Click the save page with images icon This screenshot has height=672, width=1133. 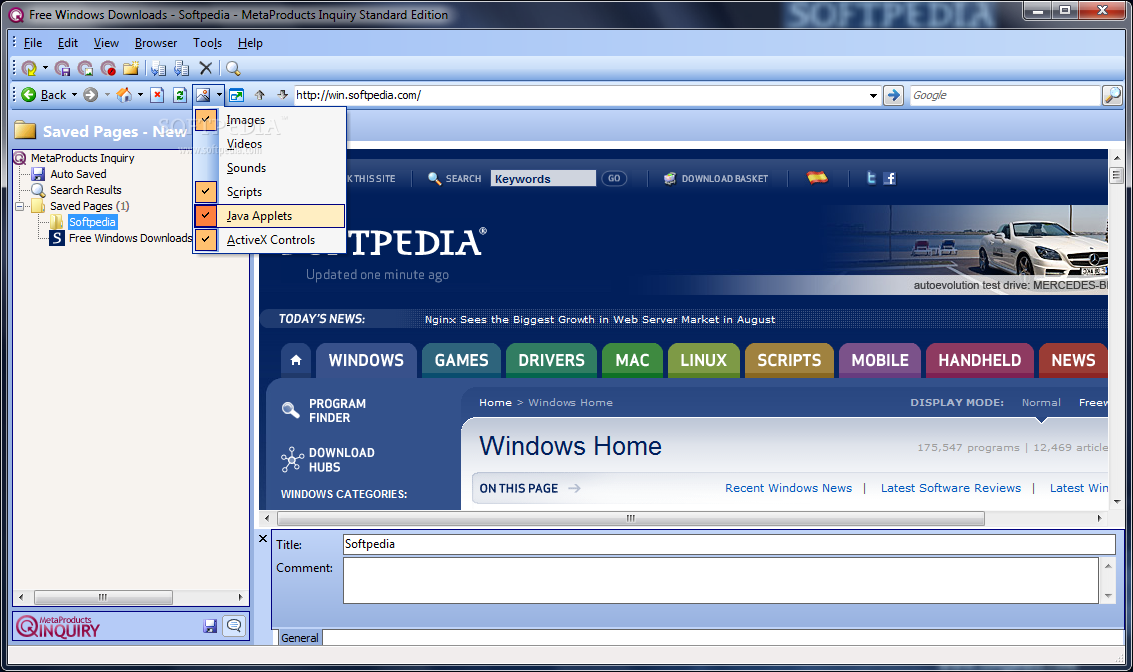[85, 69]
